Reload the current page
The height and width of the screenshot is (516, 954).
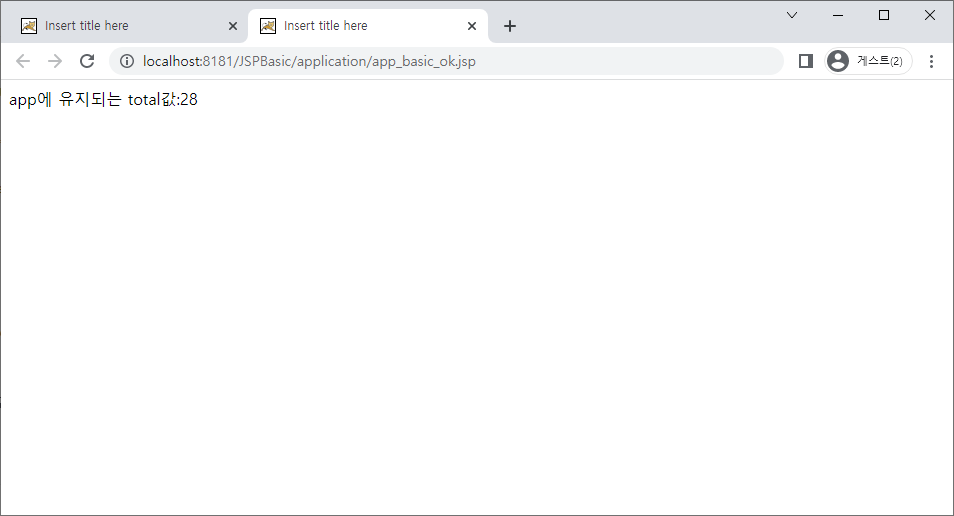[87, 61]
